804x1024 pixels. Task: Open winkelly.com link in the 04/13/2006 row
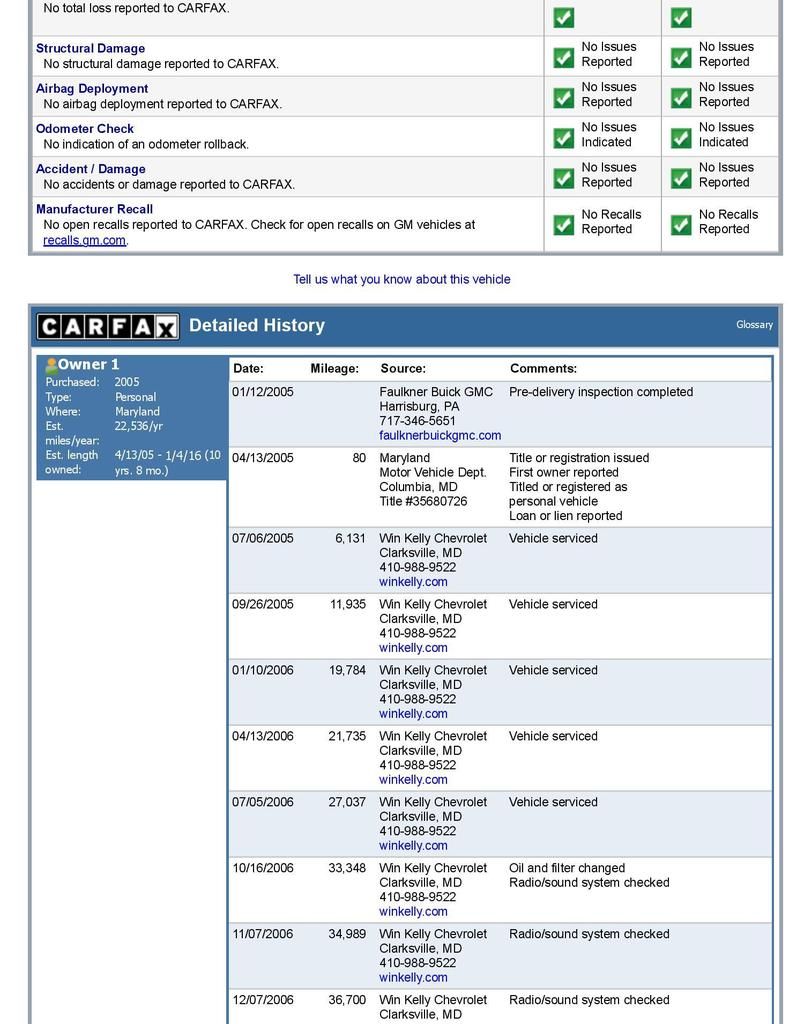point(413,780)
